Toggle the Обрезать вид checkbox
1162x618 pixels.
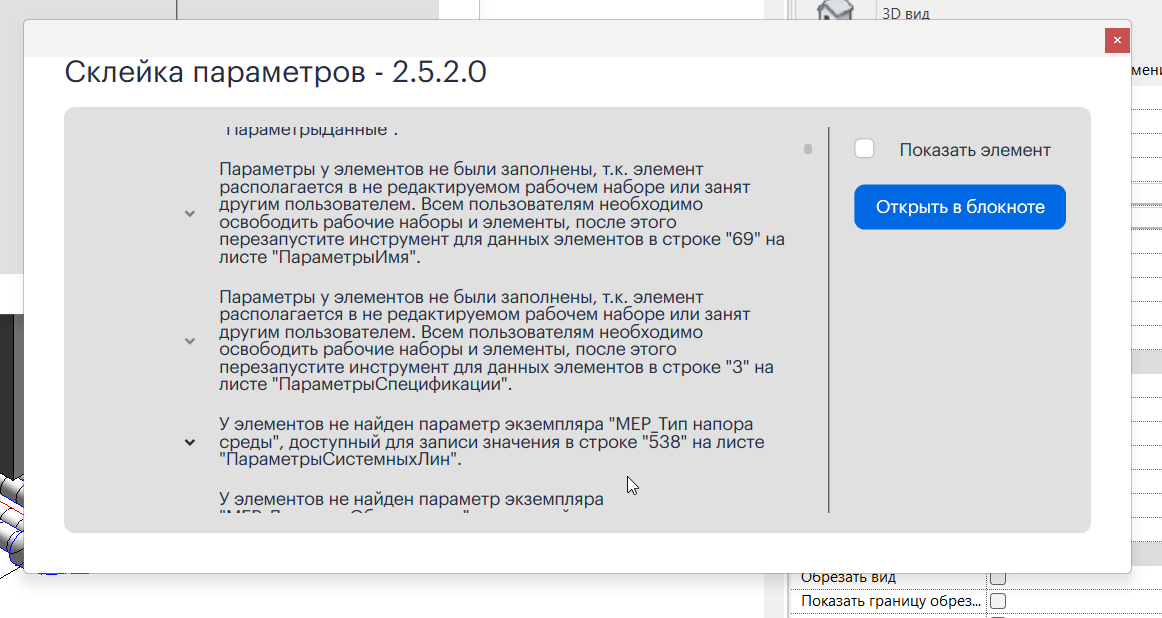pos(997,578)
